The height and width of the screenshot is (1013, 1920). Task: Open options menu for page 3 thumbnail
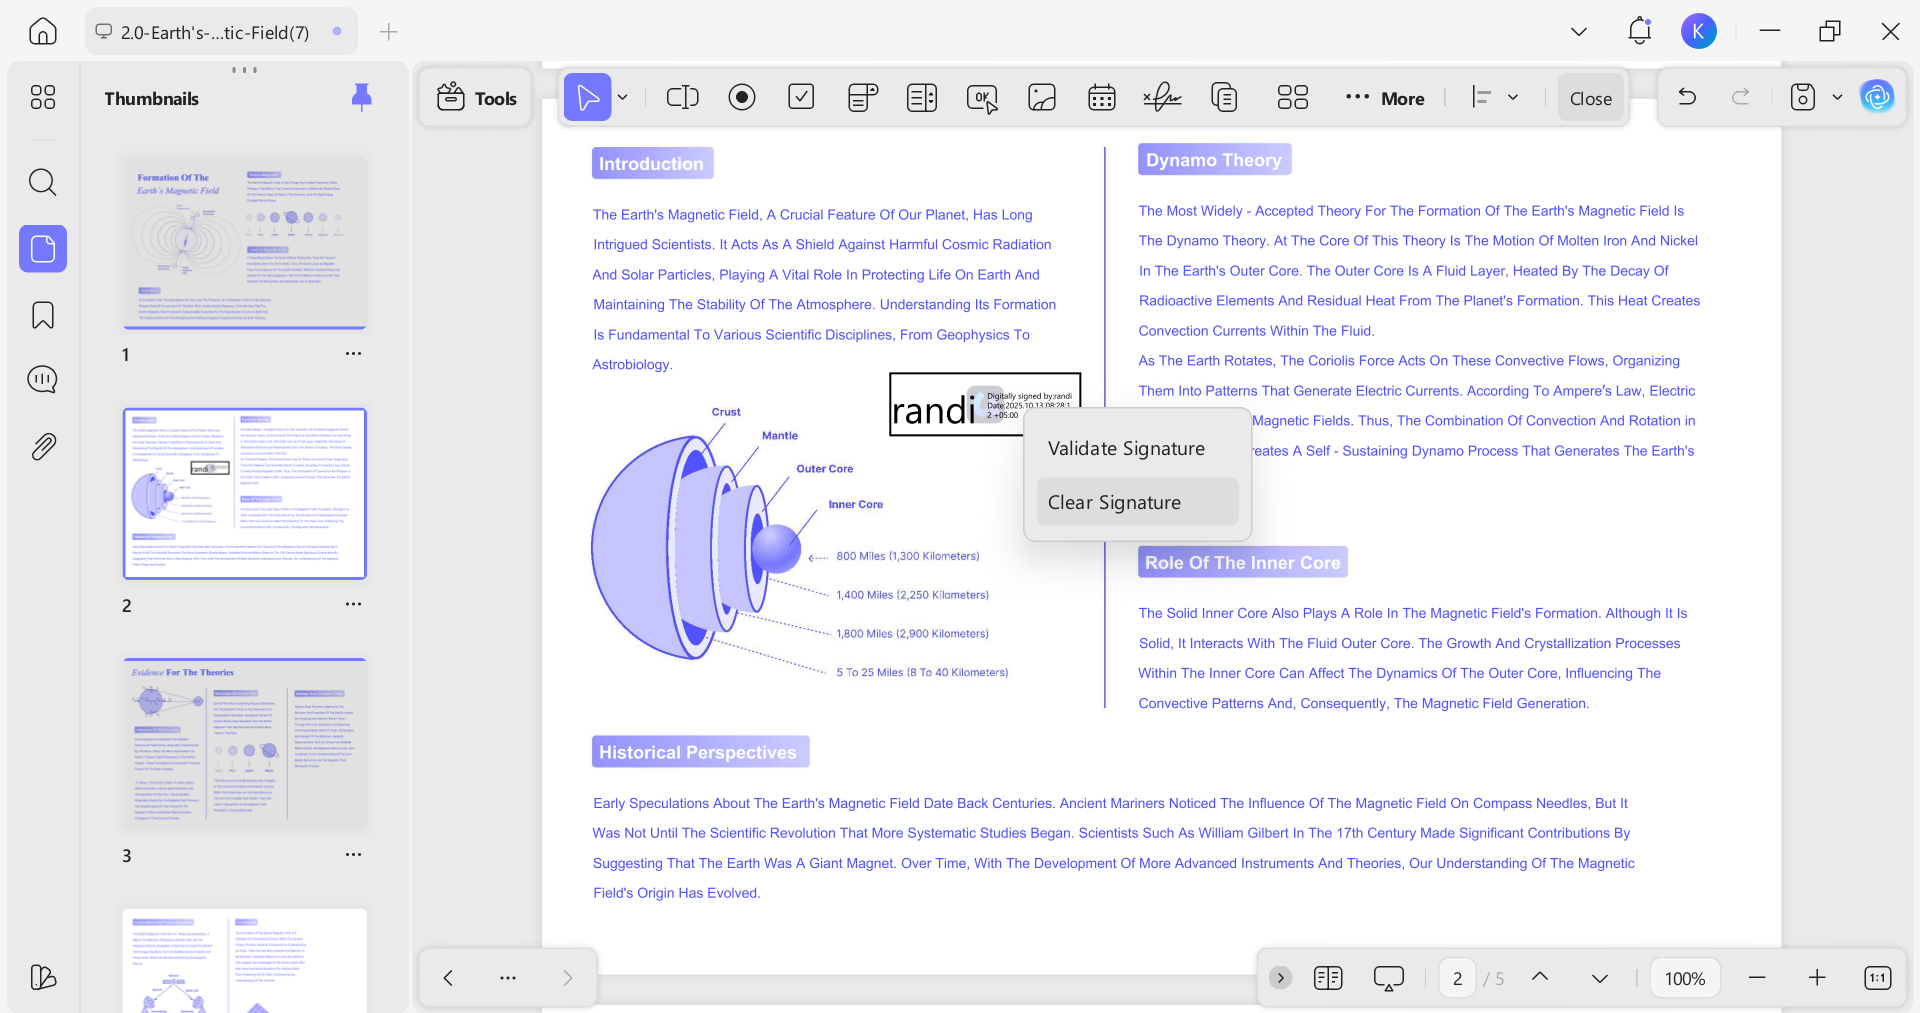coord(353,855)
